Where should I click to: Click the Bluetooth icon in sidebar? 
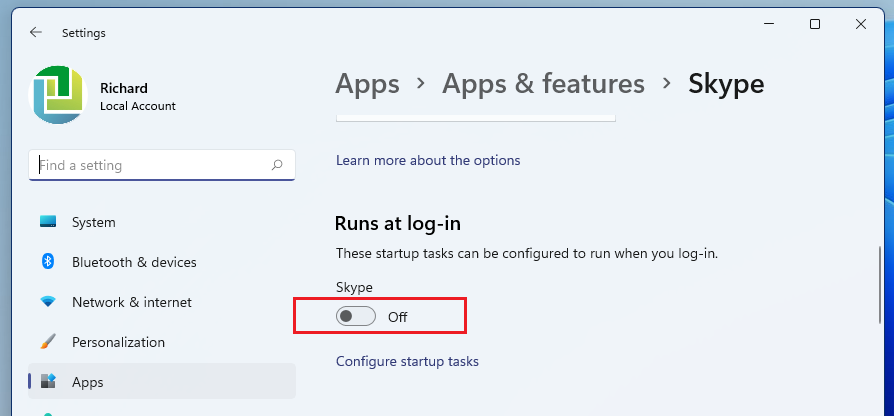48,262
